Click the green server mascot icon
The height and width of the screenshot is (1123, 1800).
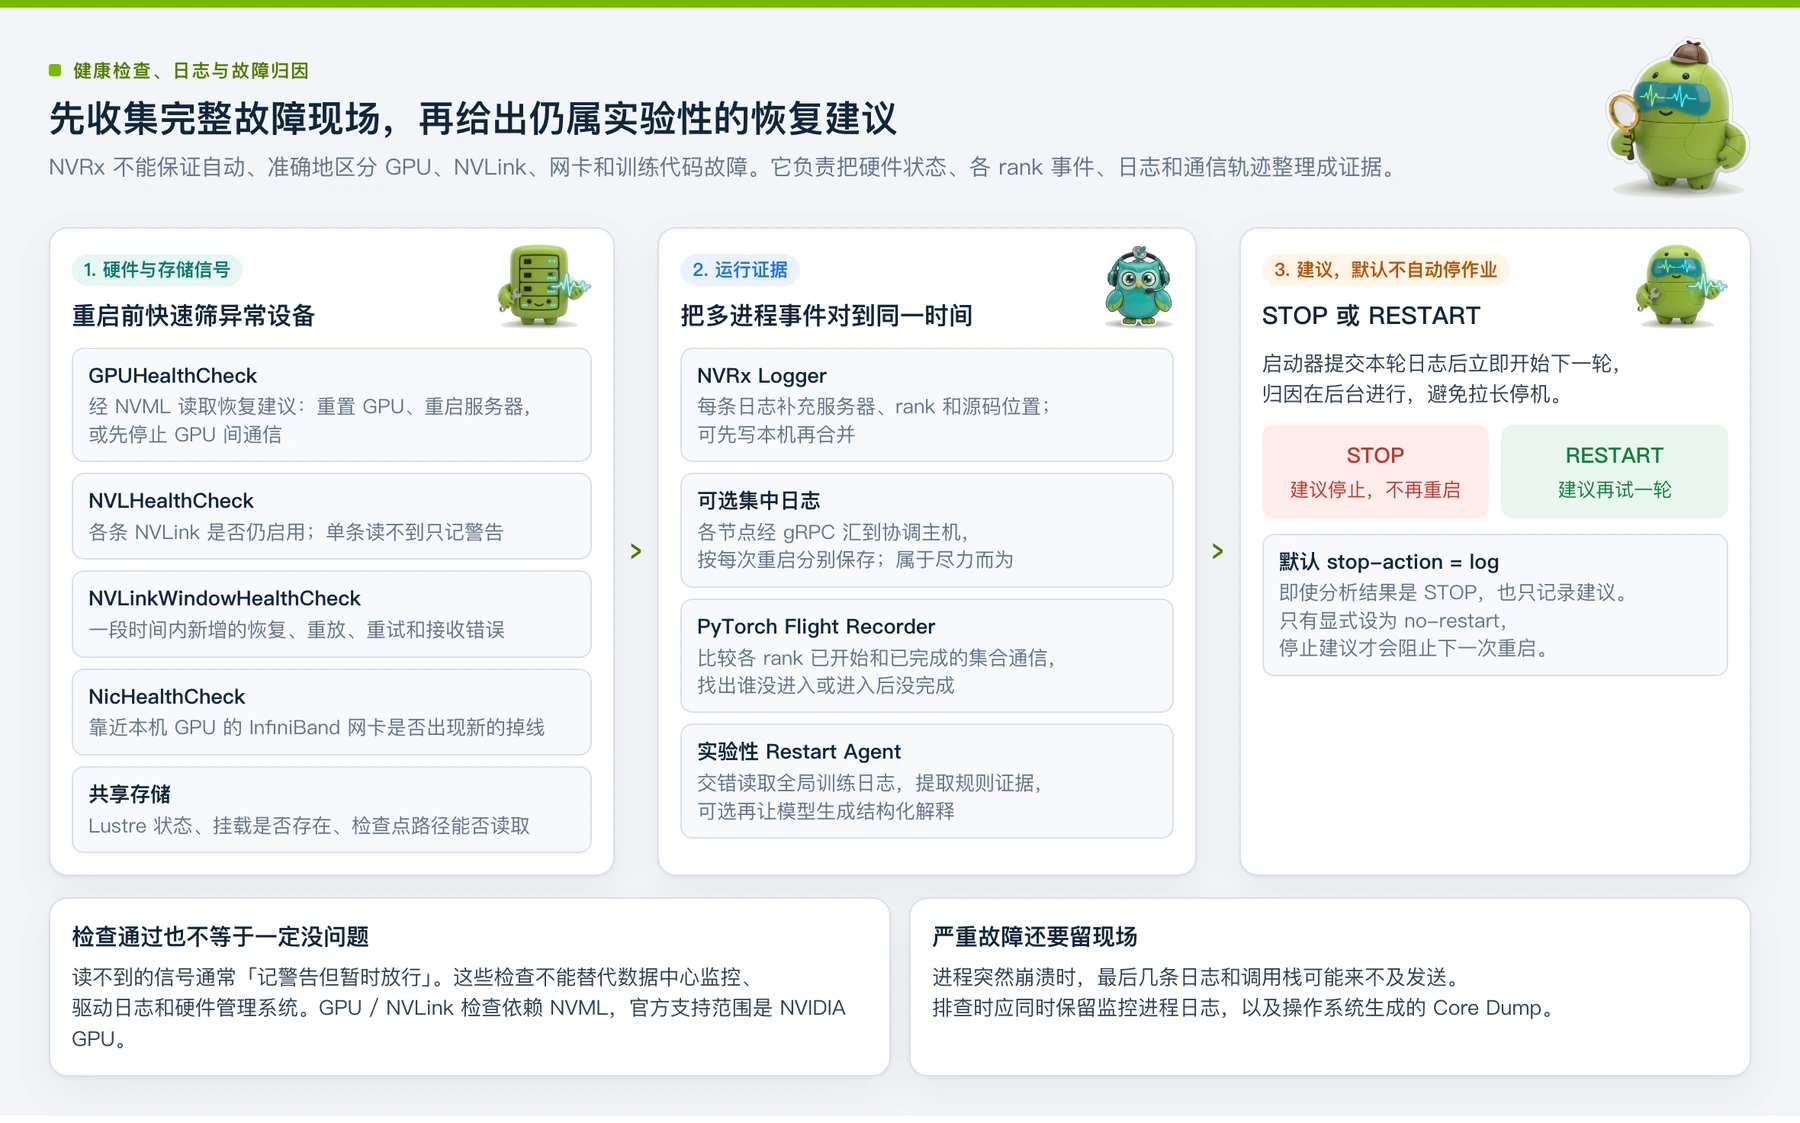coord(543,286)
